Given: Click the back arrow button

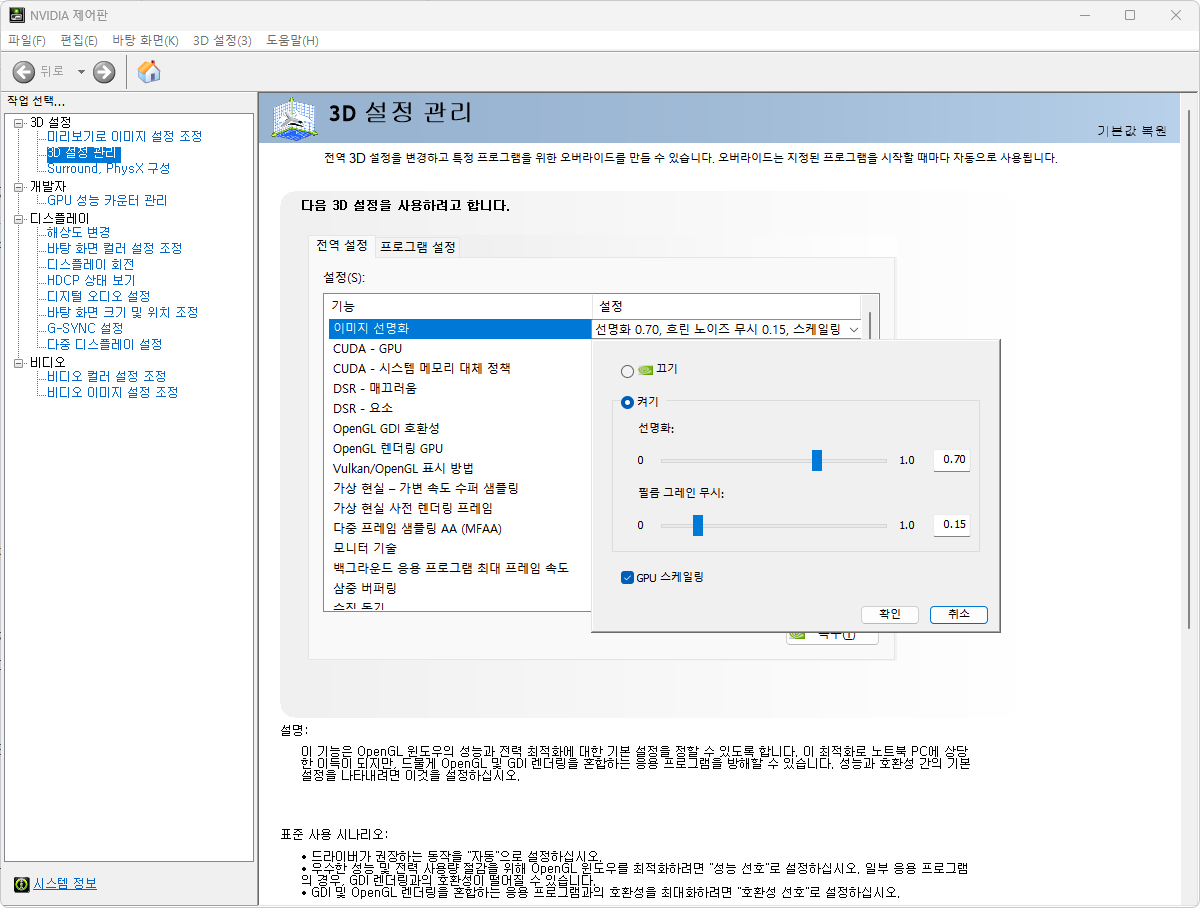Looking at the screenshot, I should [24, 71].
